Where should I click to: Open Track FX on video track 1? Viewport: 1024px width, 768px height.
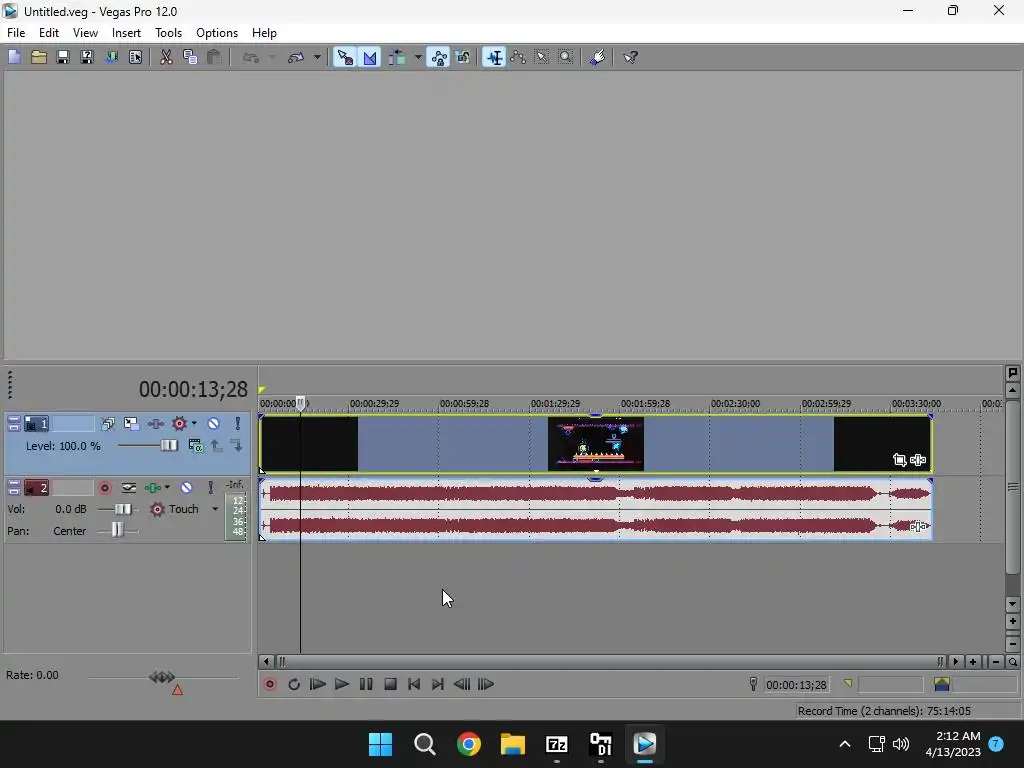pos(155,424)
